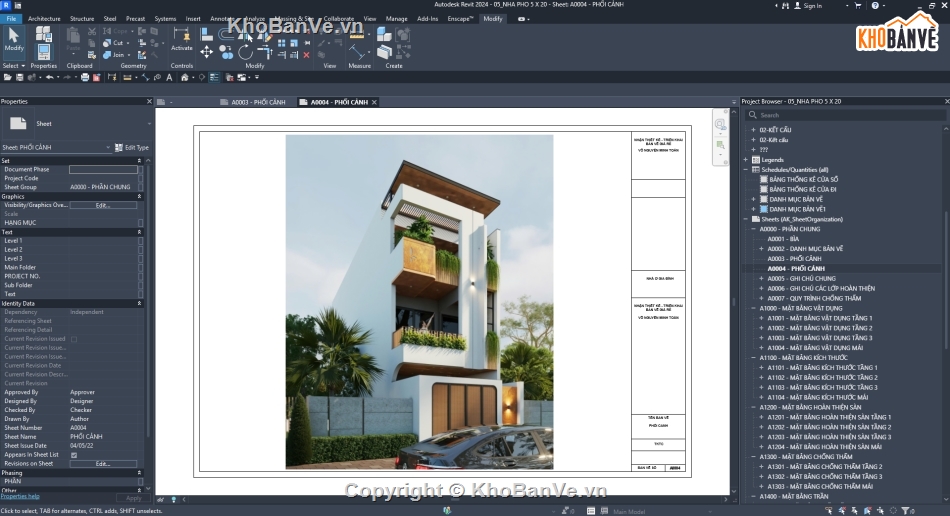Save project from quick access toolbar
This screenshot has width=950, height=516.
[x=19, y=78]
